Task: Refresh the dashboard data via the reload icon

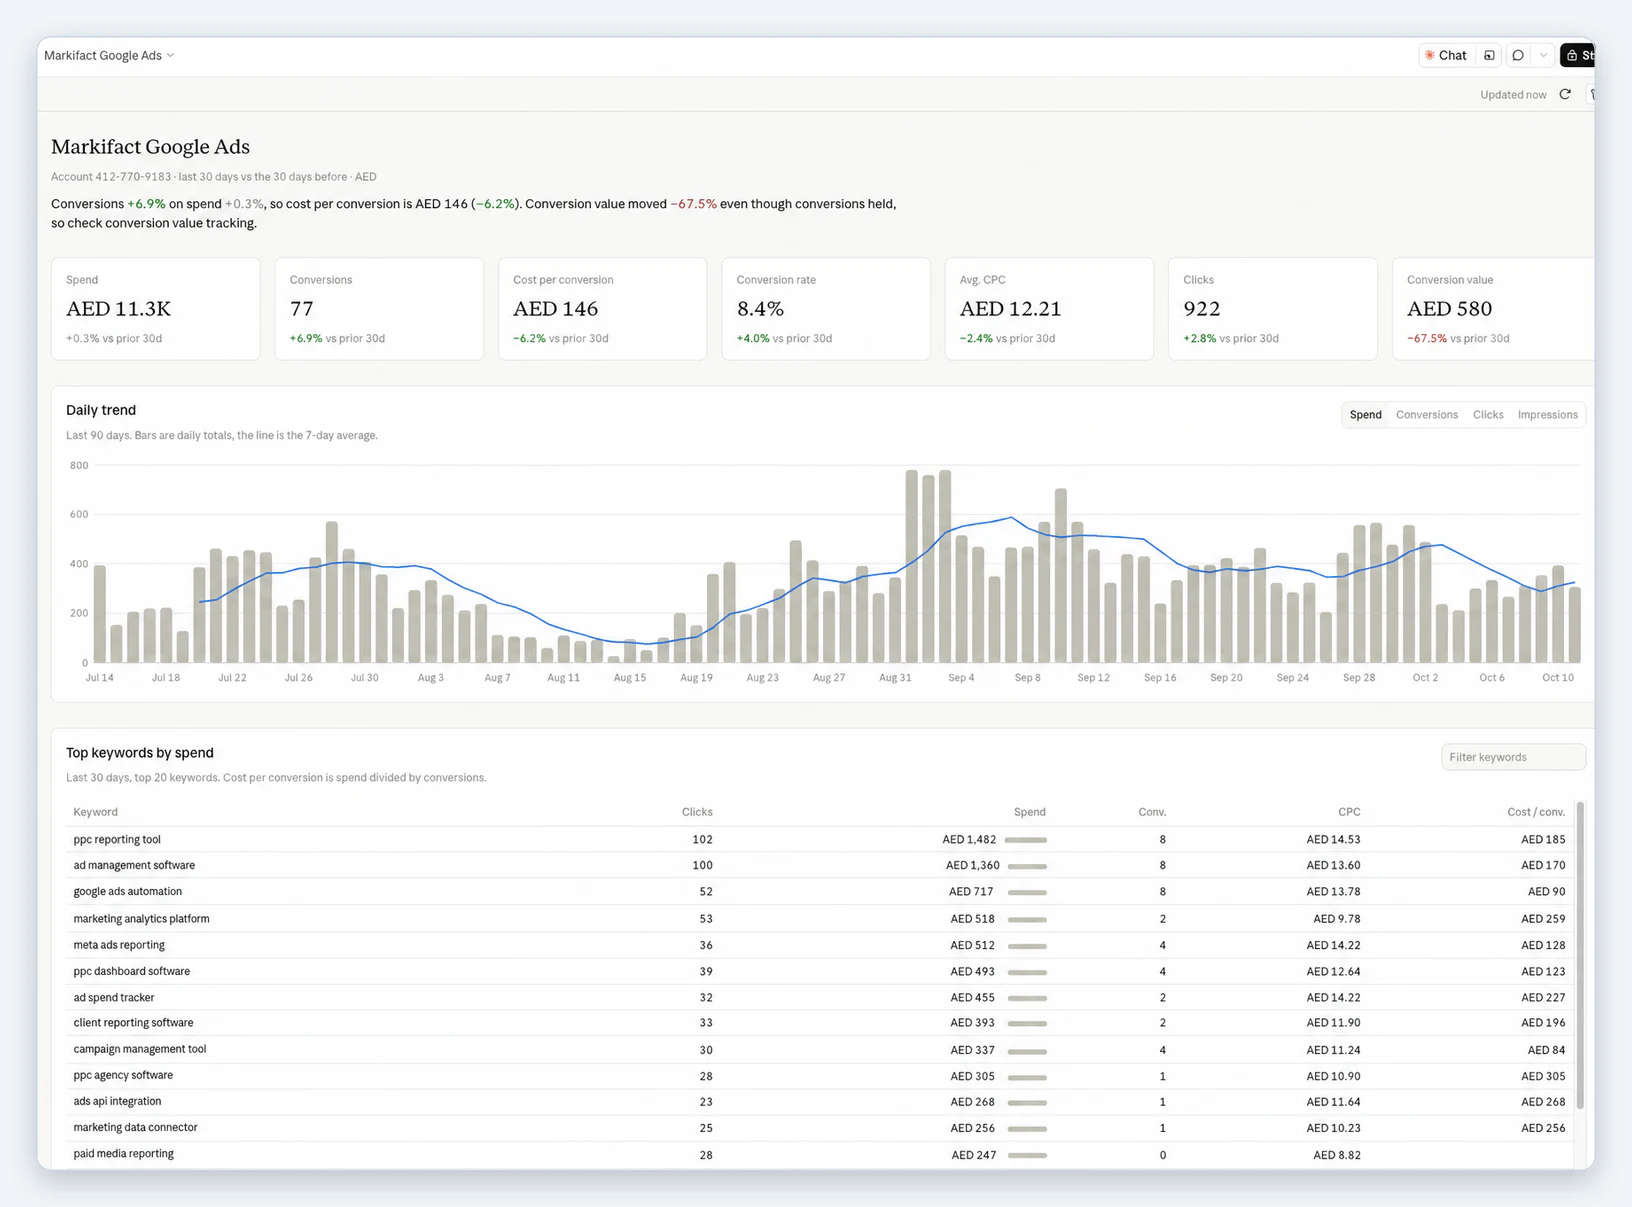Action: tap(1565, 94)
